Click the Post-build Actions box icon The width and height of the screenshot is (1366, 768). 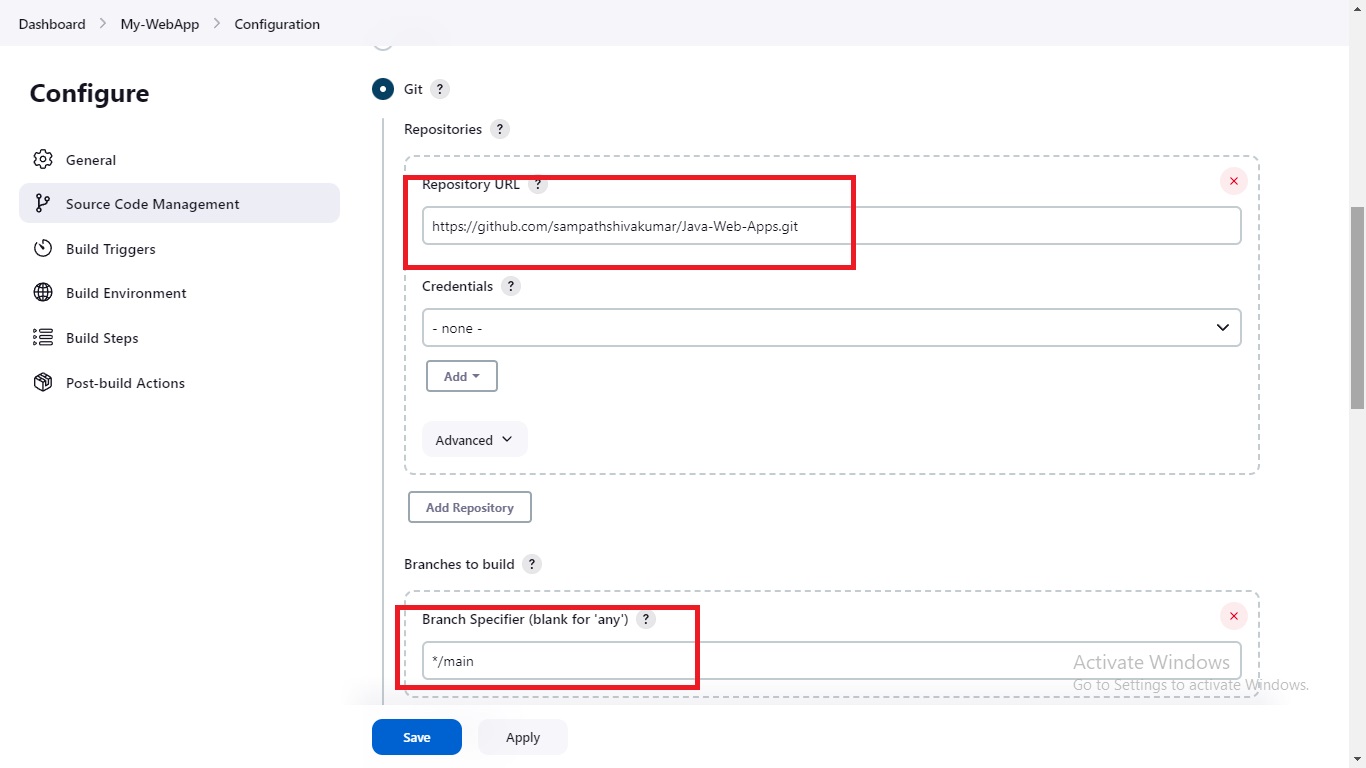pyautogui.click(x=42, y=383)
